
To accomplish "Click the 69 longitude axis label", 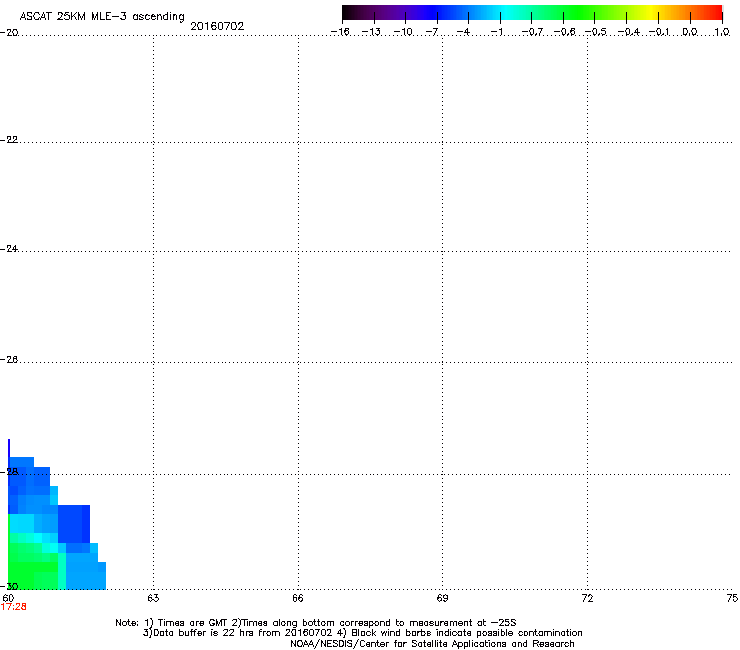I will click(442, 599).
